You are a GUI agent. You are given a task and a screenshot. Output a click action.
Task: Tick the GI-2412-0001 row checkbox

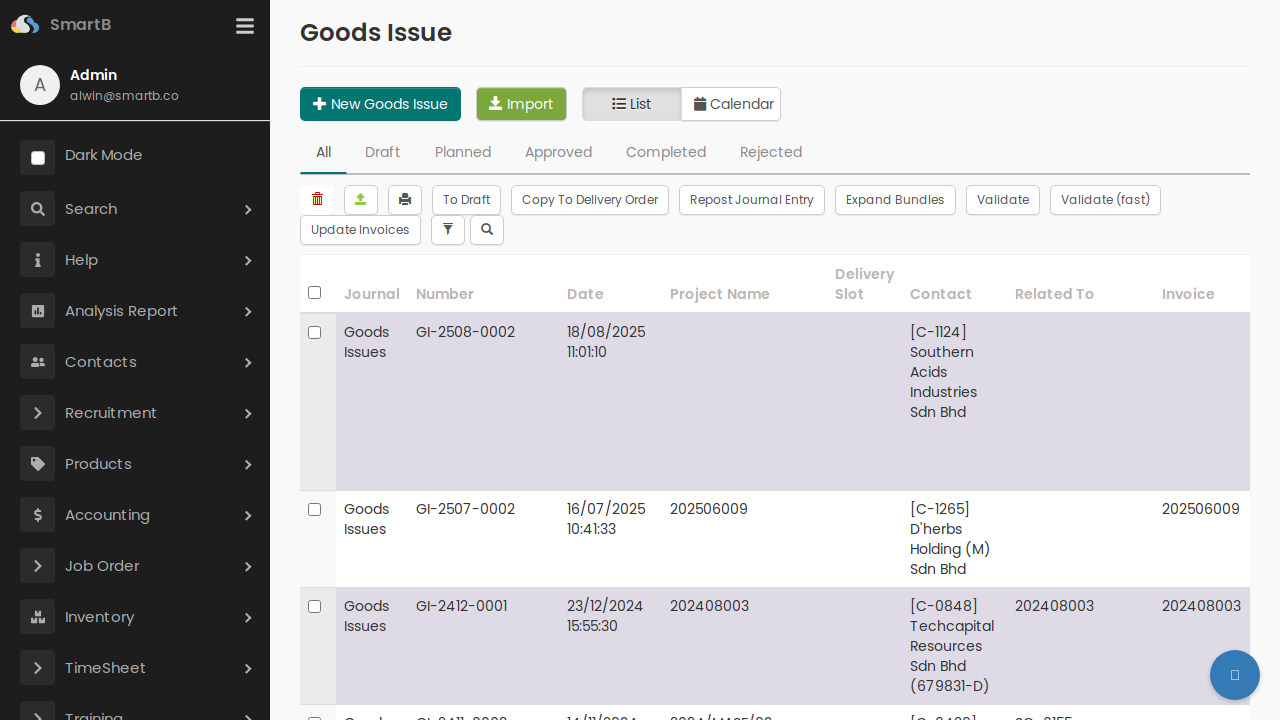[x=315, y=607]
